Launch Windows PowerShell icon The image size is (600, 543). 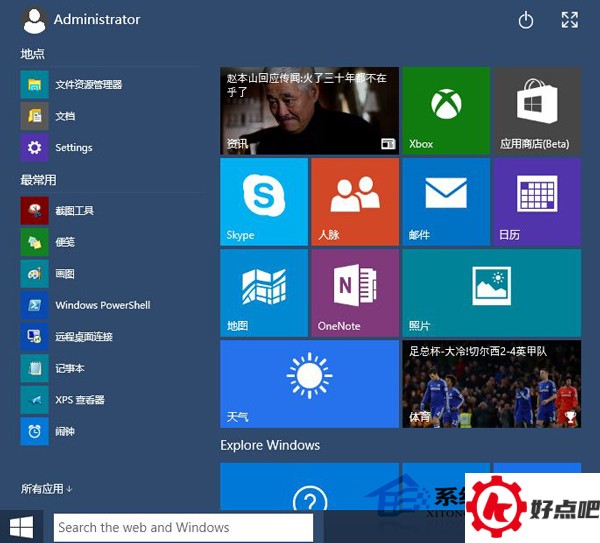(x=34, y=305)
